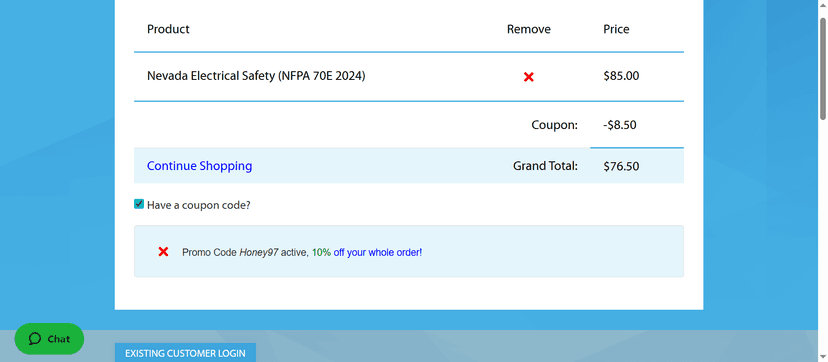Click the page's vertical scrollbar thumb
The height and width of the screenshot is (362, 828).
point(822,69)
